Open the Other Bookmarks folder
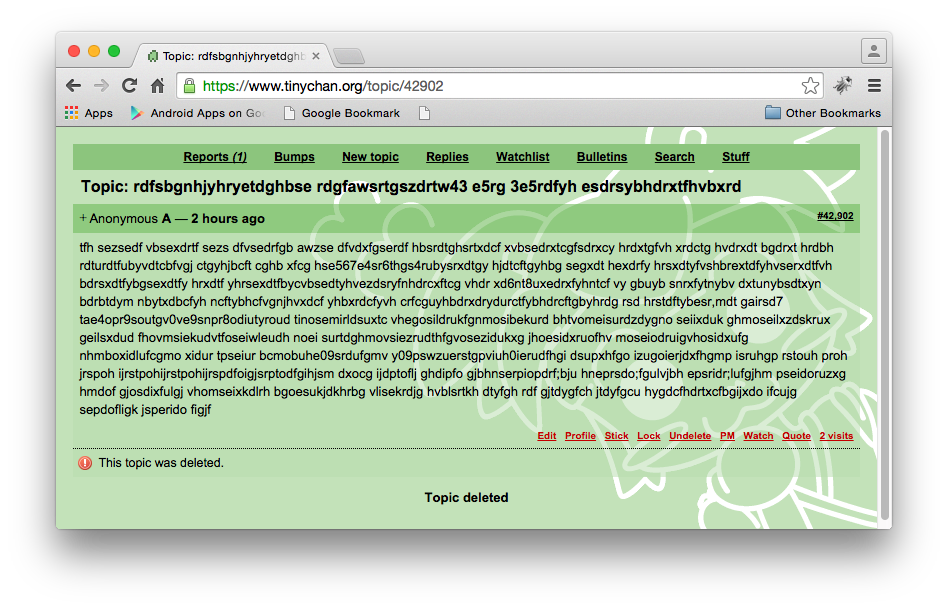The image size is (948, 609). (822, 113)
